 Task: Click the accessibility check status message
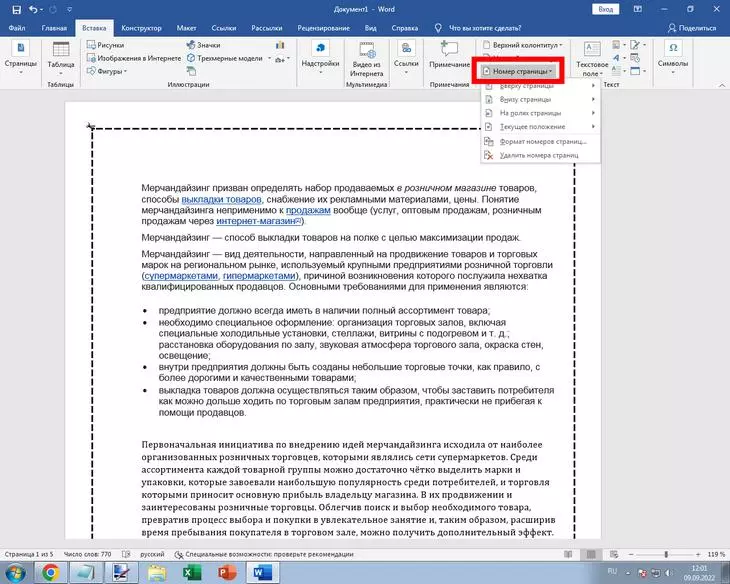tap(264, 554)
